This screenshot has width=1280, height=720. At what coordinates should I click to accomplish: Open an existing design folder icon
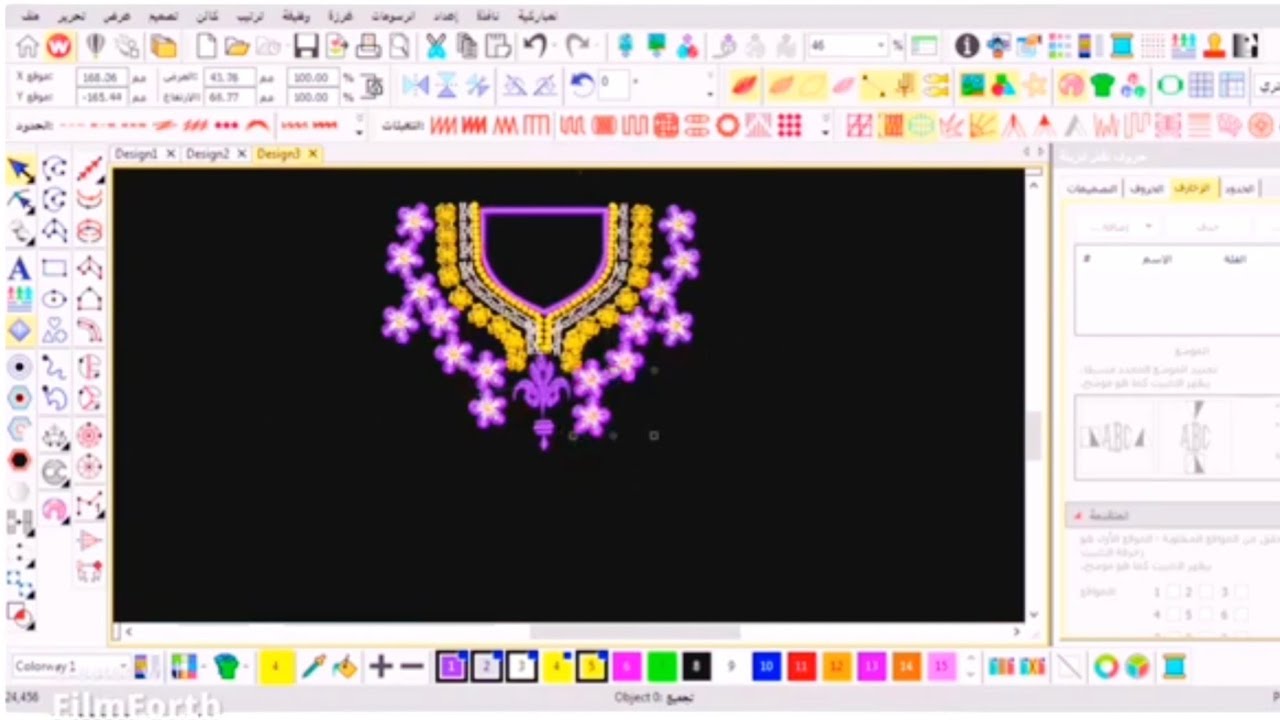click(237, 46)
